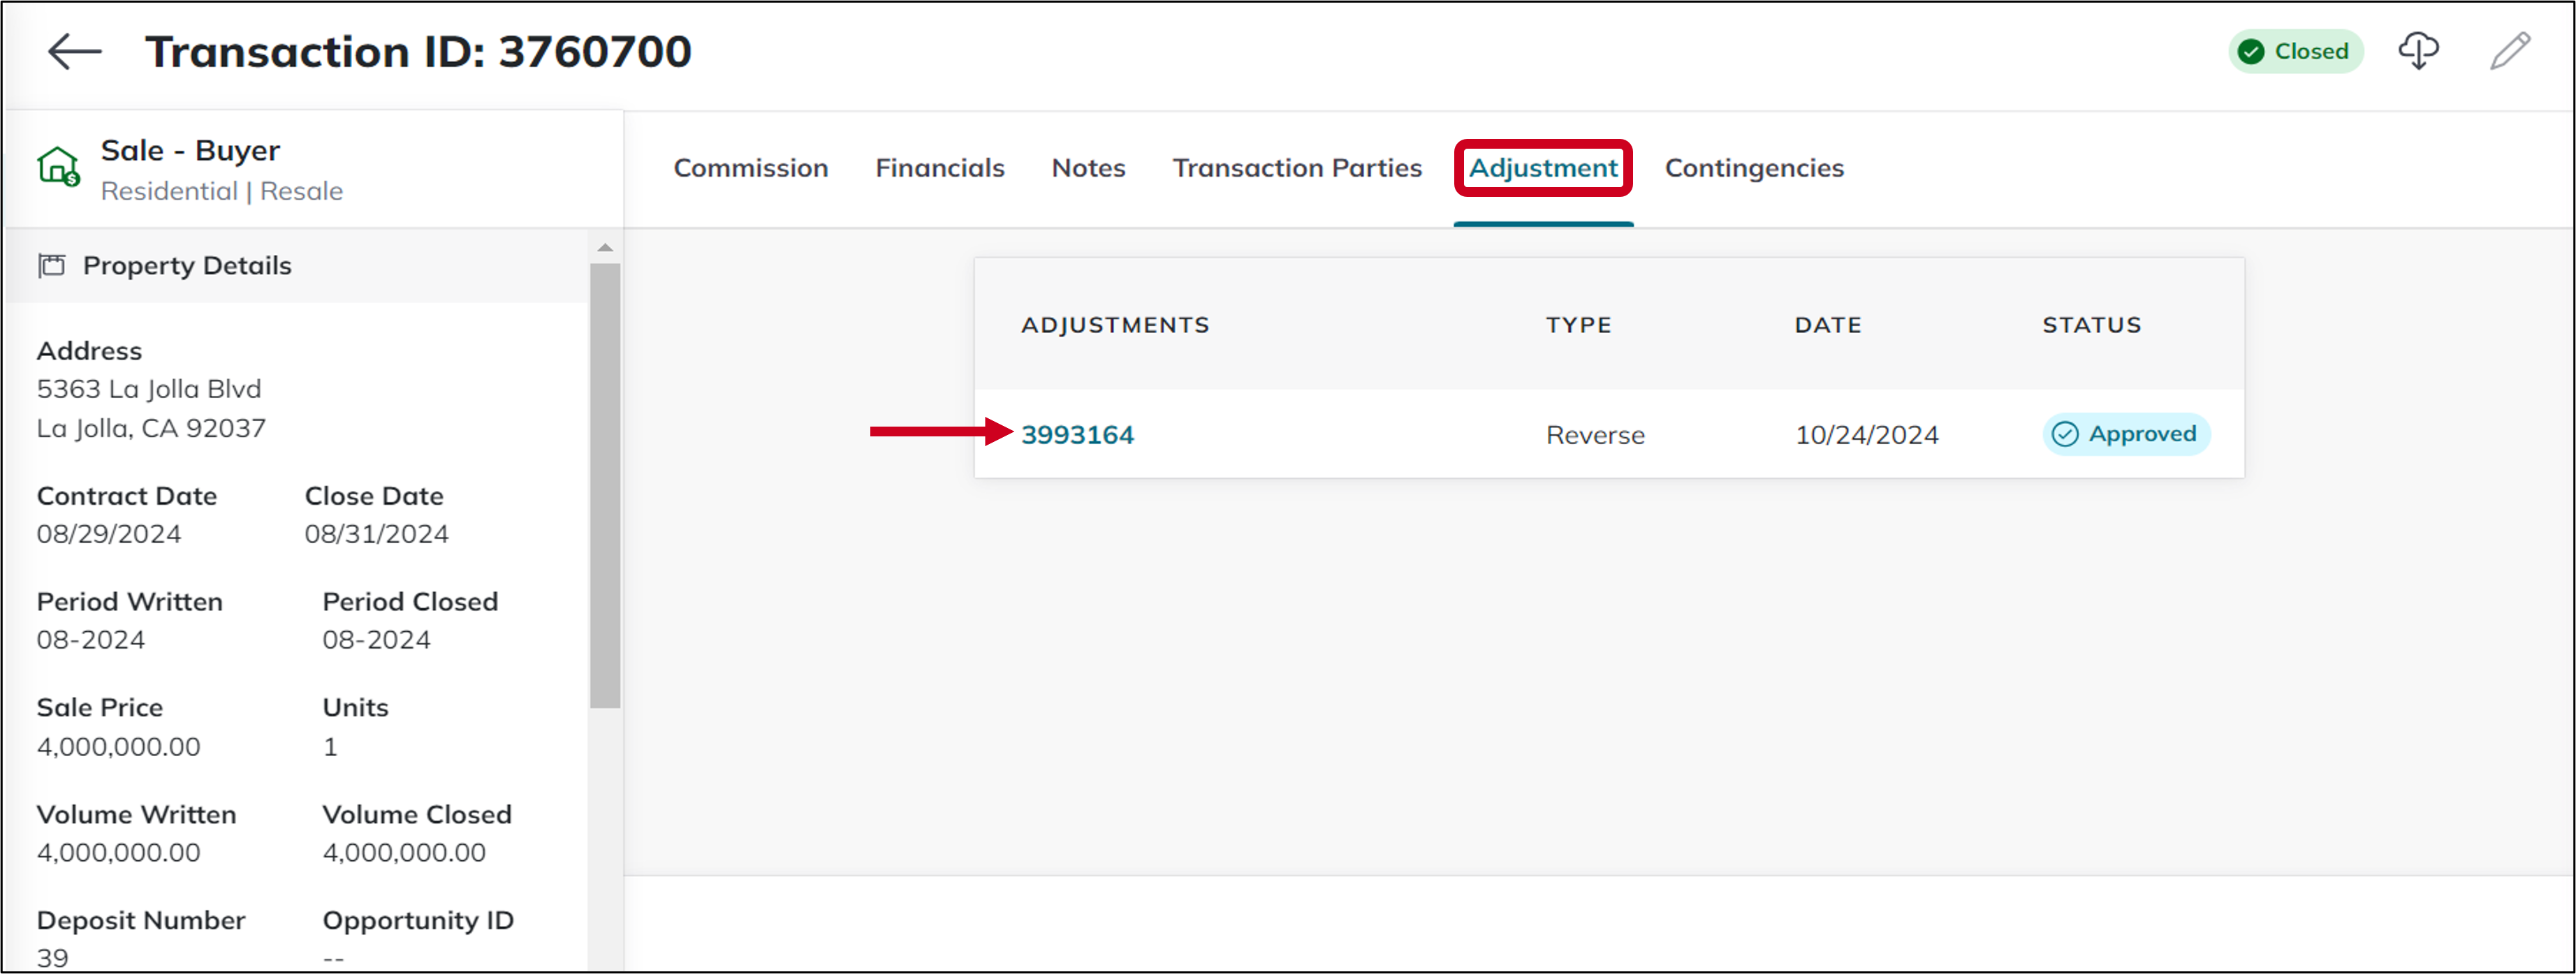Image resolution: width=2576 pixels, height=974 pixels.
Task: Select the highlighted Adjustment tab
Action: 1541,167
